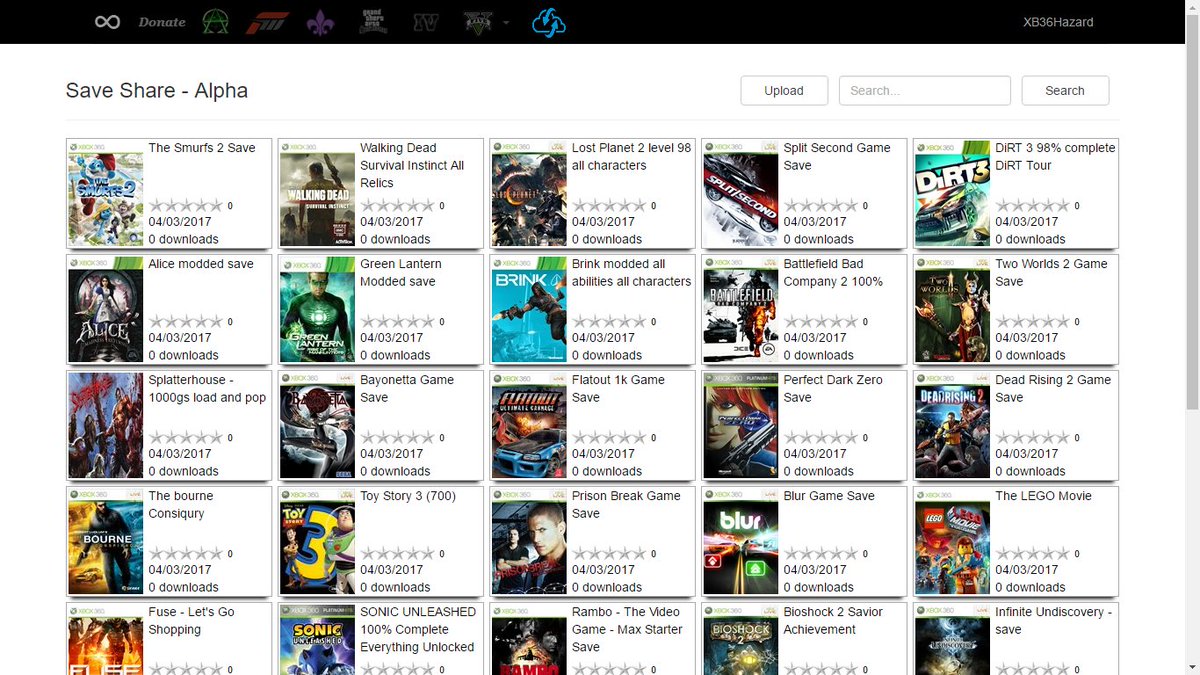The width and height of the screenshot is (1200, 675).
Task: Open the Split Second cover thumbnail
Action: (x=741, y=194)
